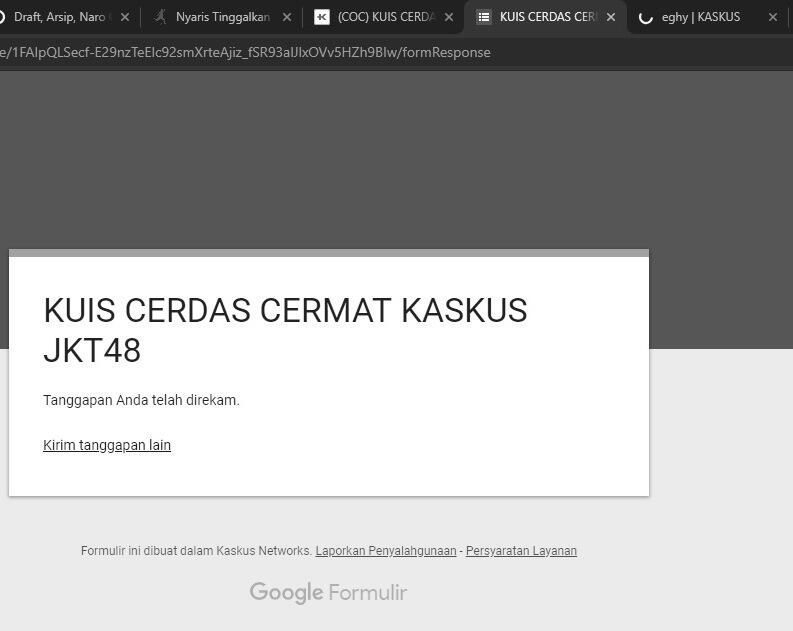Close the Nyaris Tinggalkan tab
This screenshot has height=631, width=793.
(x=287, y=17)
